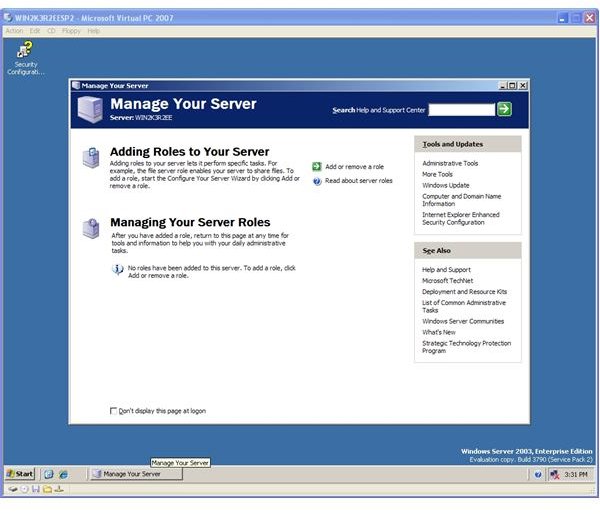Open the CD menu in Virtual PC
The image size is (600, 514).
(51, 31)
